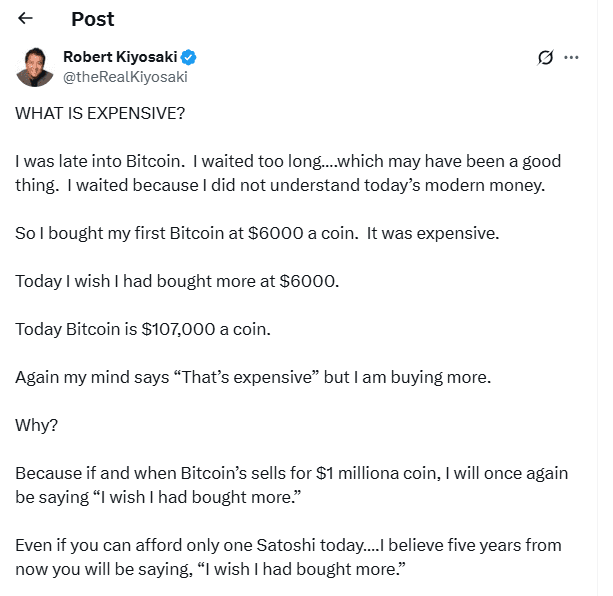This screenshot has width=613, height=596.
Task: Click the Robert Kiyosaki display name
Action: [x=119, y=56]
